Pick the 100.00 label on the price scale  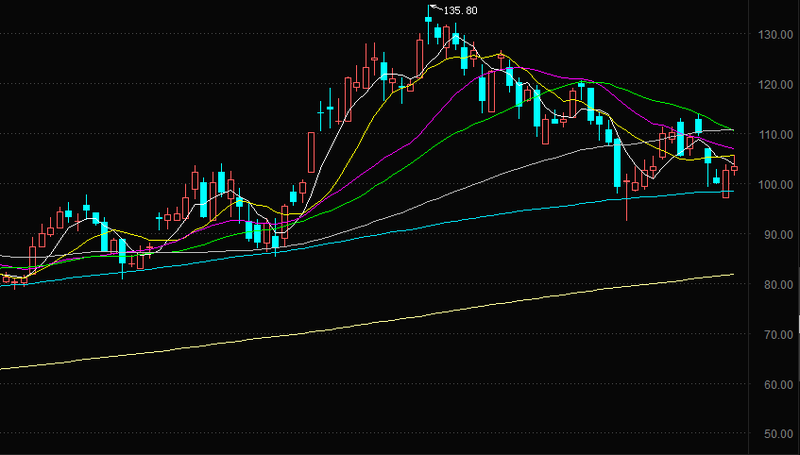coord(768,185)
